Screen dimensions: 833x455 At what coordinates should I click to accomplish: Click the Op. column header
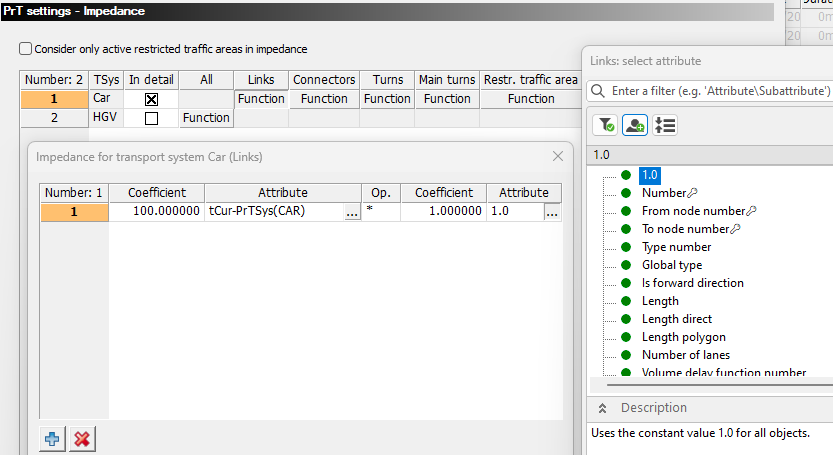click(380, 192)
